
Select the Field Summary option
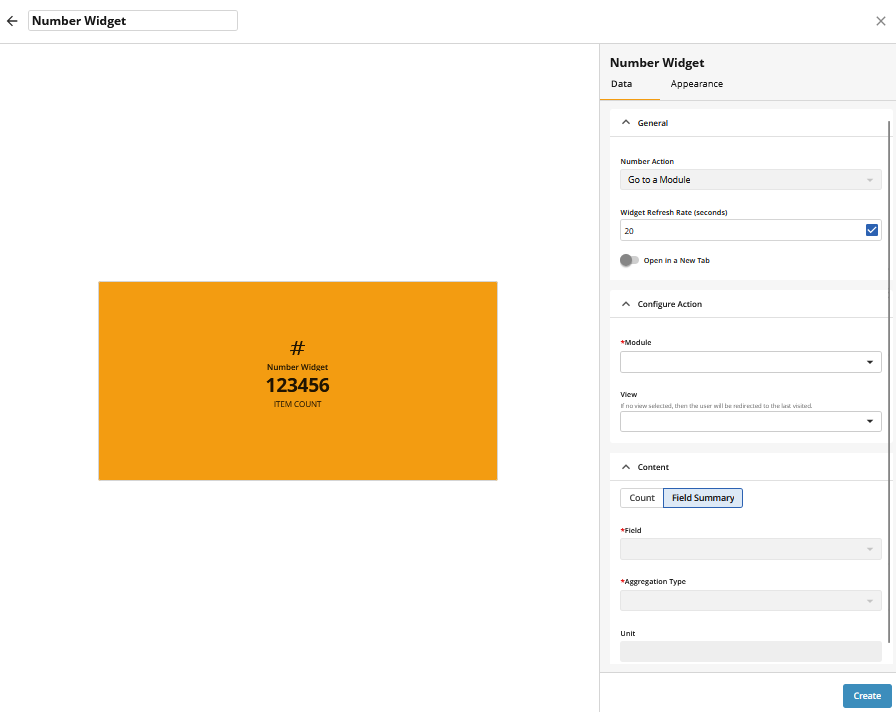(x=703, y=498)
